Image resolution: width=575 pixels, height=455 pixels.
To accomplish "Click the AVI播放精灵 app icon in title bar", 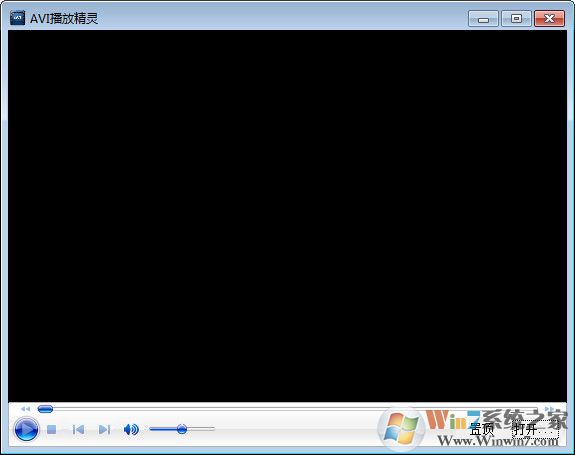I will pos(17,18).
